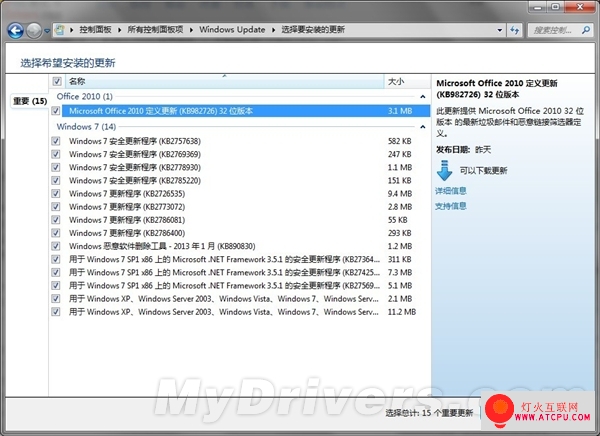
Task: Select the 重要 (15) category tab
Action: (x=30, y=101)
